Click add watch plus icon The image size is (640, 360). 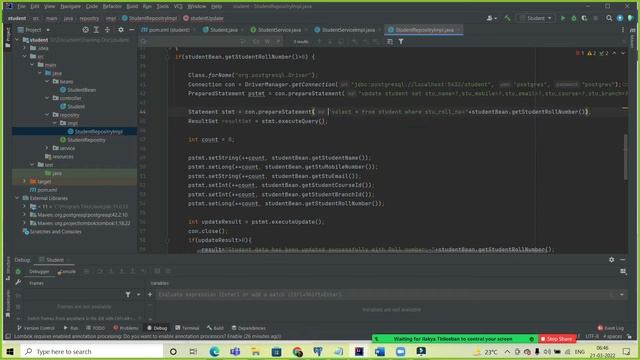pos(150,294)
